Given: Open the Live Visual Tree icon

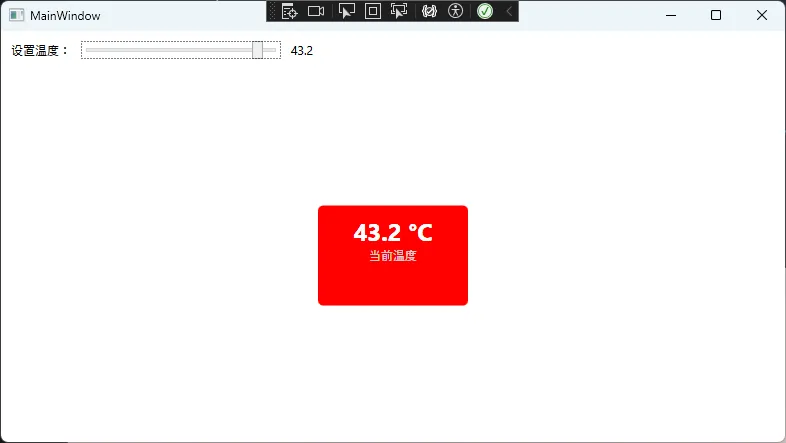Looking at the screenshot, I should tap(290, 11).
